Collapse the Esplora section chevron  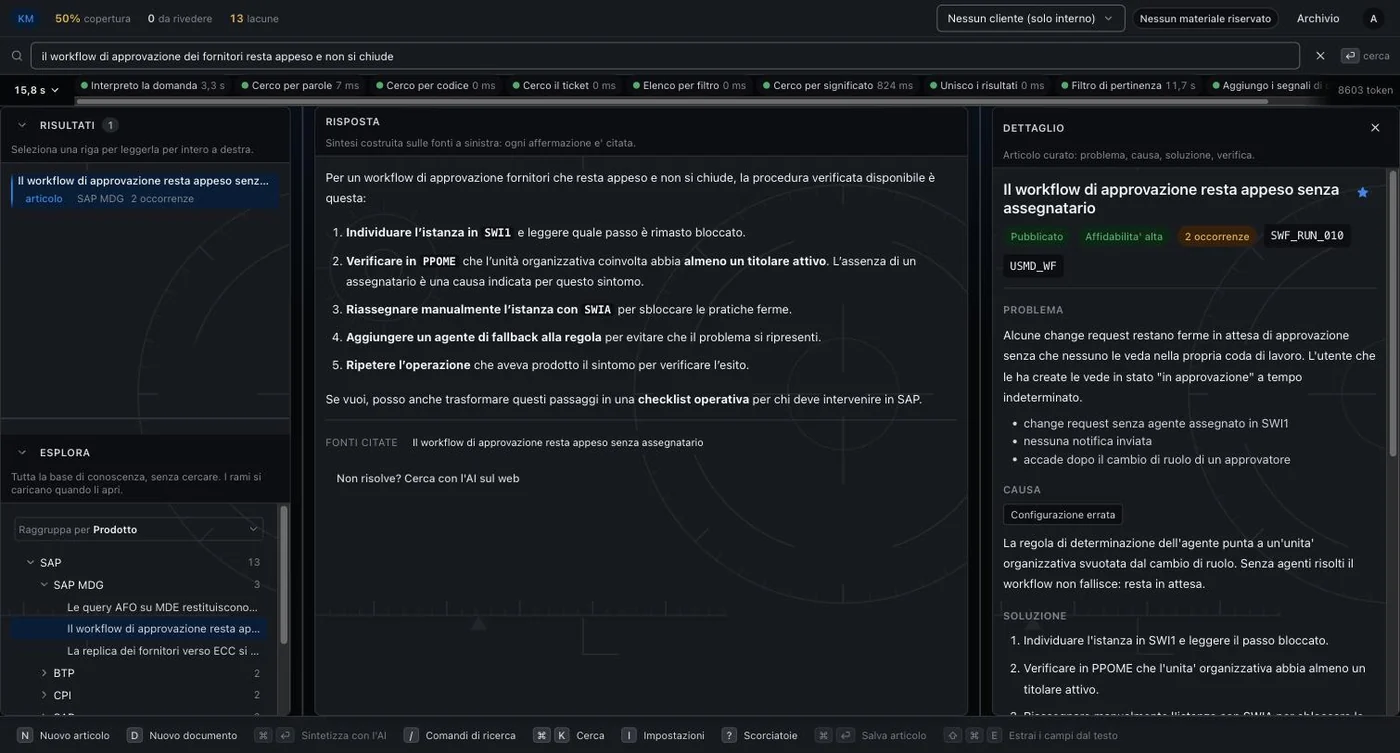point(22,452)
